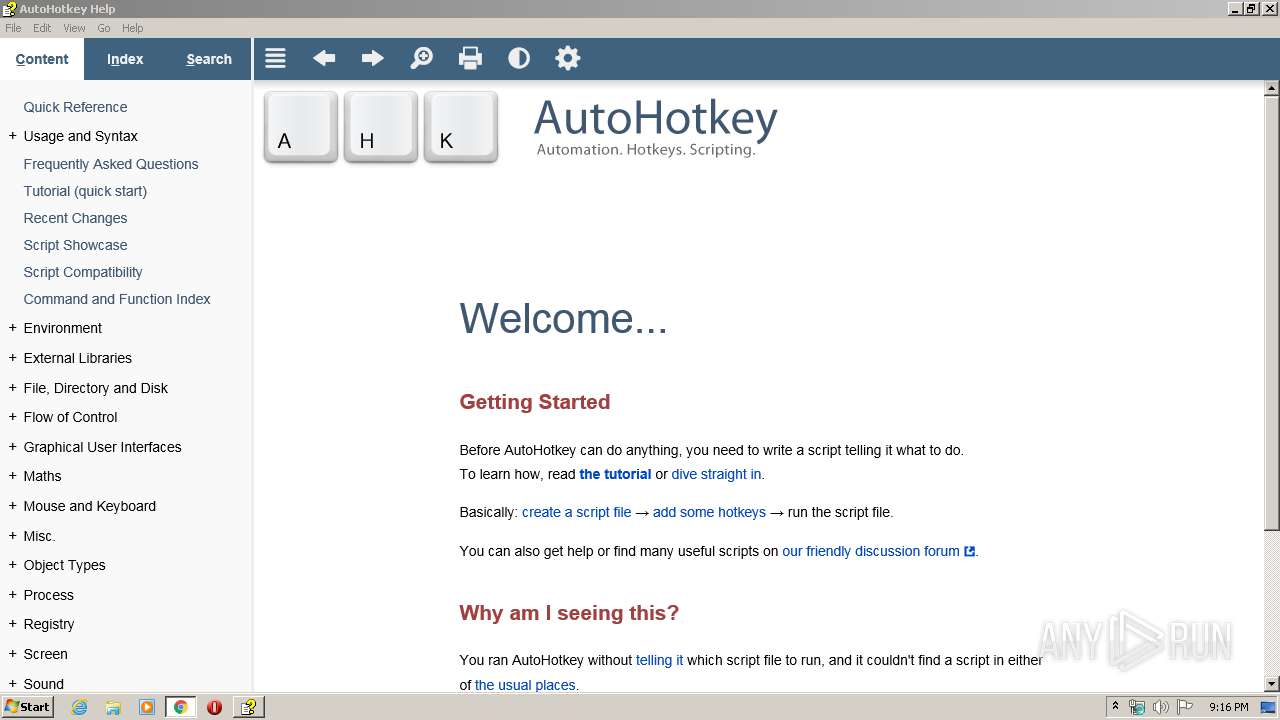Go back with the left arrow icon
Screen dimensions: 1280x720
(324, 58)
